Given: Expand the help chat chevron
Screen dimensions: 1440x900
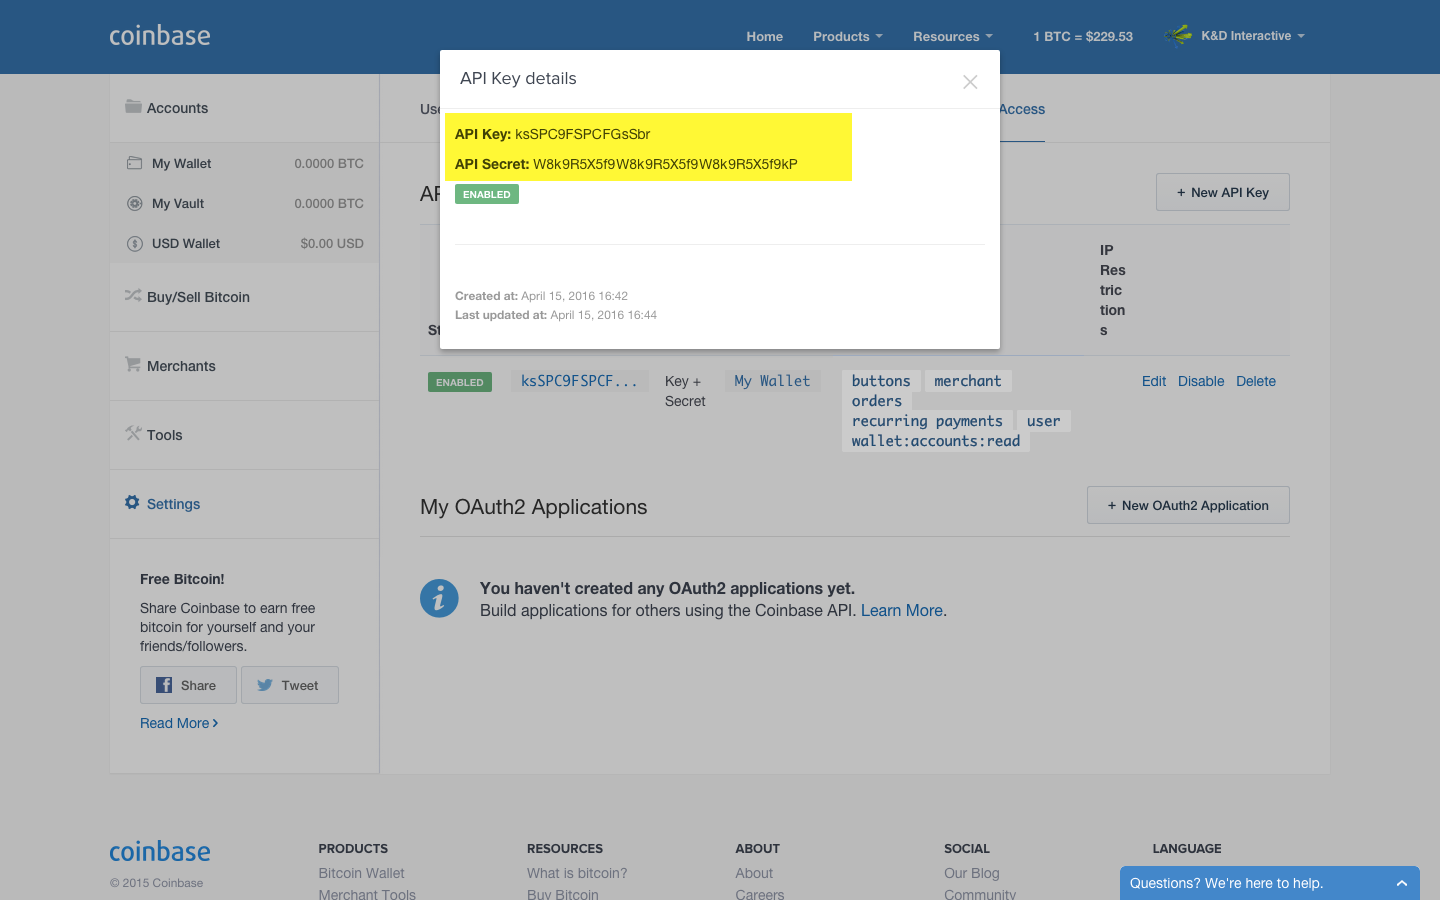Looking at the screenshot, I should coord(1402,883).
